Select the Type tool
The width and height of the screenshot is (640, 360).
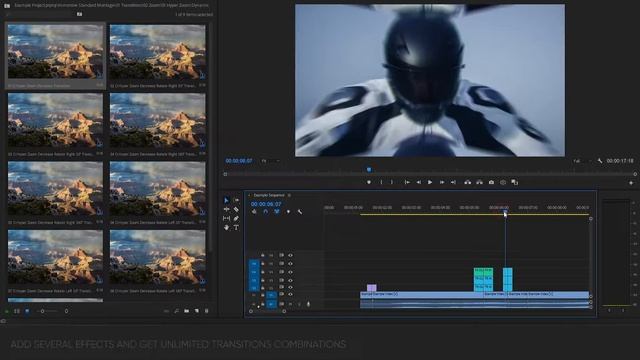(x=236, y=228)
